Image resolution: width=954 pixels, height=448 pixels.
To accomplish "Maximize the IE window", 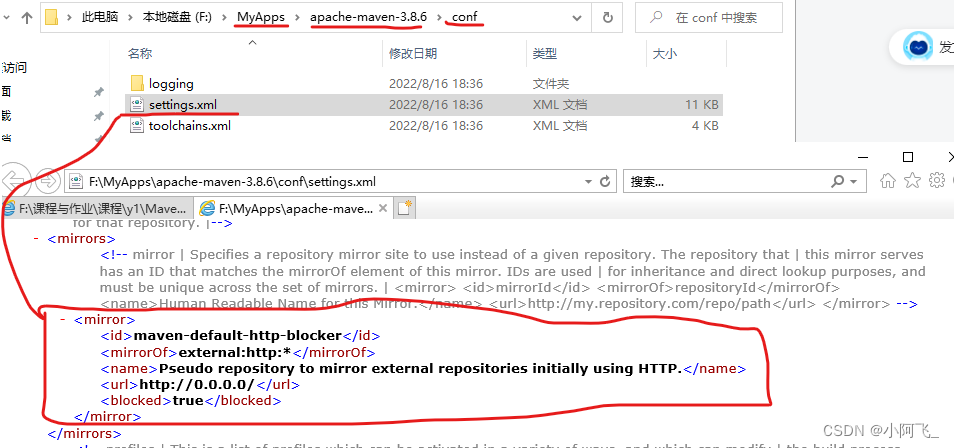I will pos(908,157).
